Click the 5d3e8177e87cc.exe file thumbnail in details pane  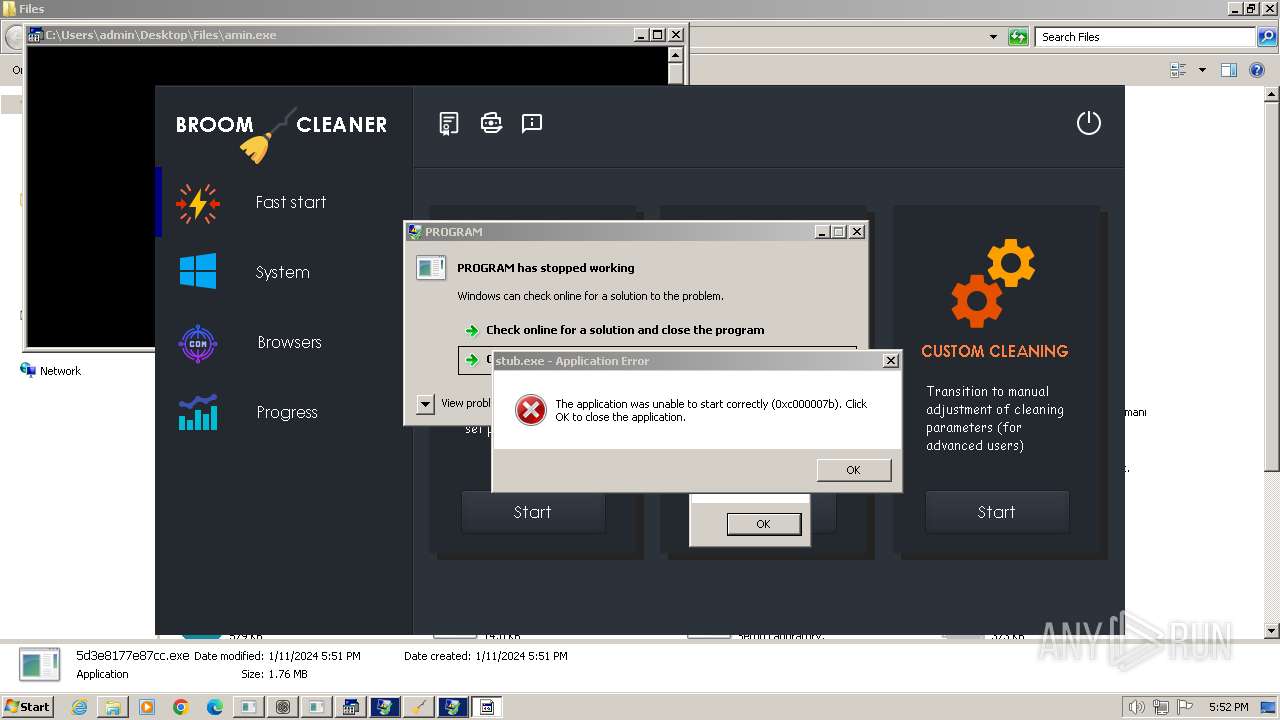[x=40, y=664]
